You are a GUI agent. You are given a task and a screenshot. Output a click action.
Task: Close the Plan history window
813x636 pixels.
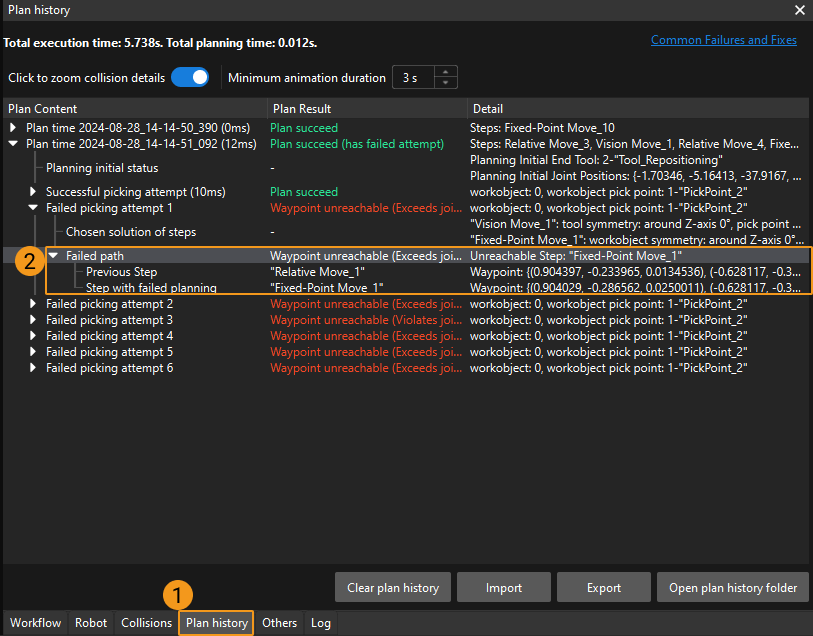799,10
